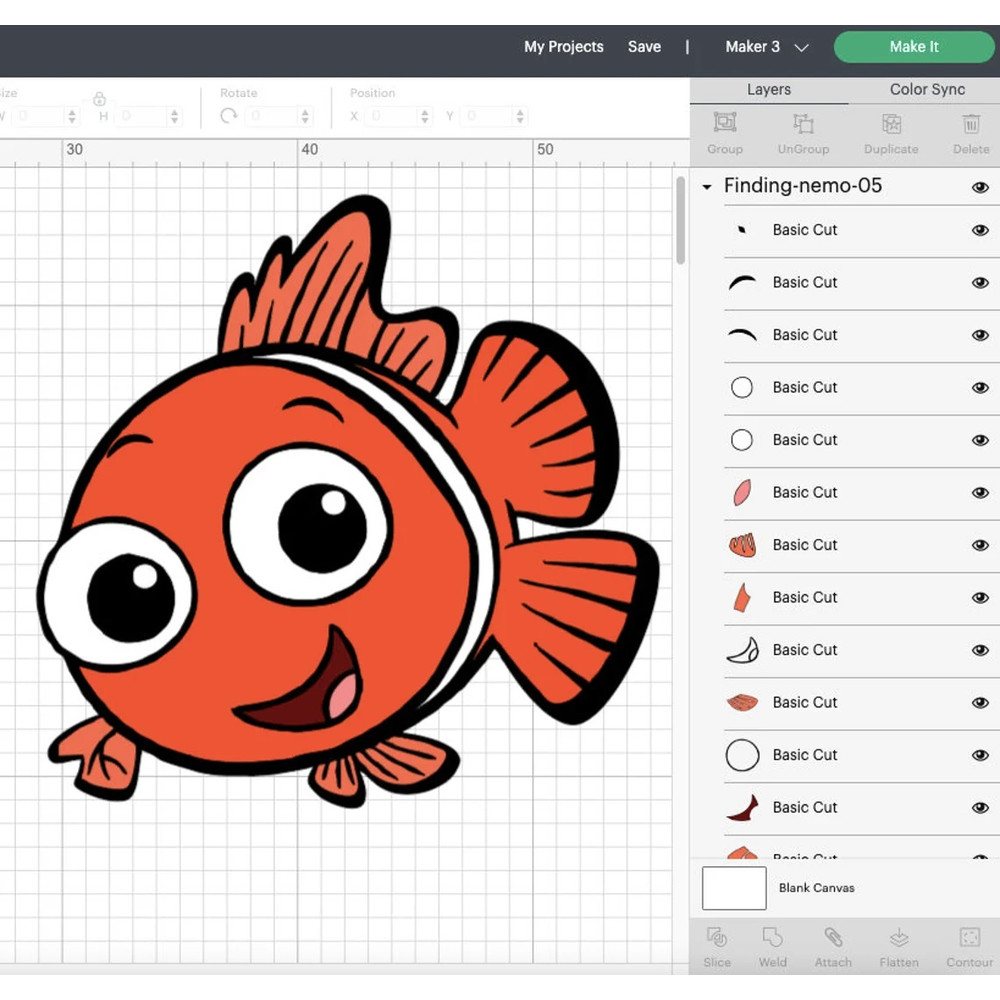Switch to the Color Sync tab
The width and height of the screenshot is (1000, 1000).
click(x=925, y=89)
